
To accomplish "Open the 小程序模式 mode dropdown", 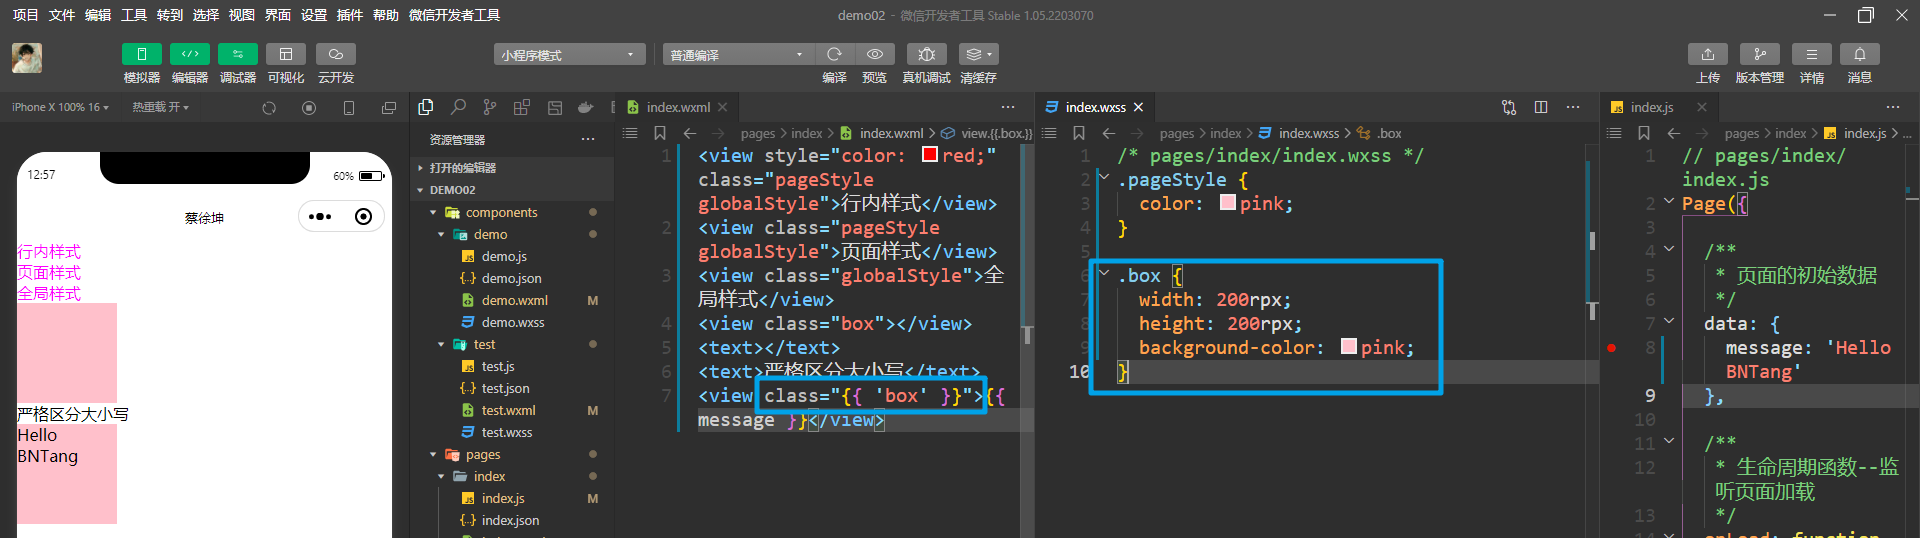I will click(x=569, y=54).
